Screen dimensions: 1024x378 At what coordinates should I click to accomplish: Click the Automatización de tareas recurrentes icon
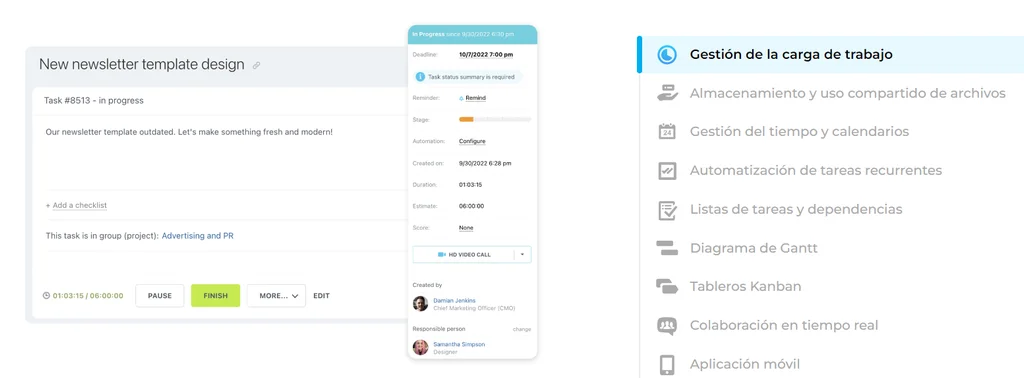coord(667,170)
